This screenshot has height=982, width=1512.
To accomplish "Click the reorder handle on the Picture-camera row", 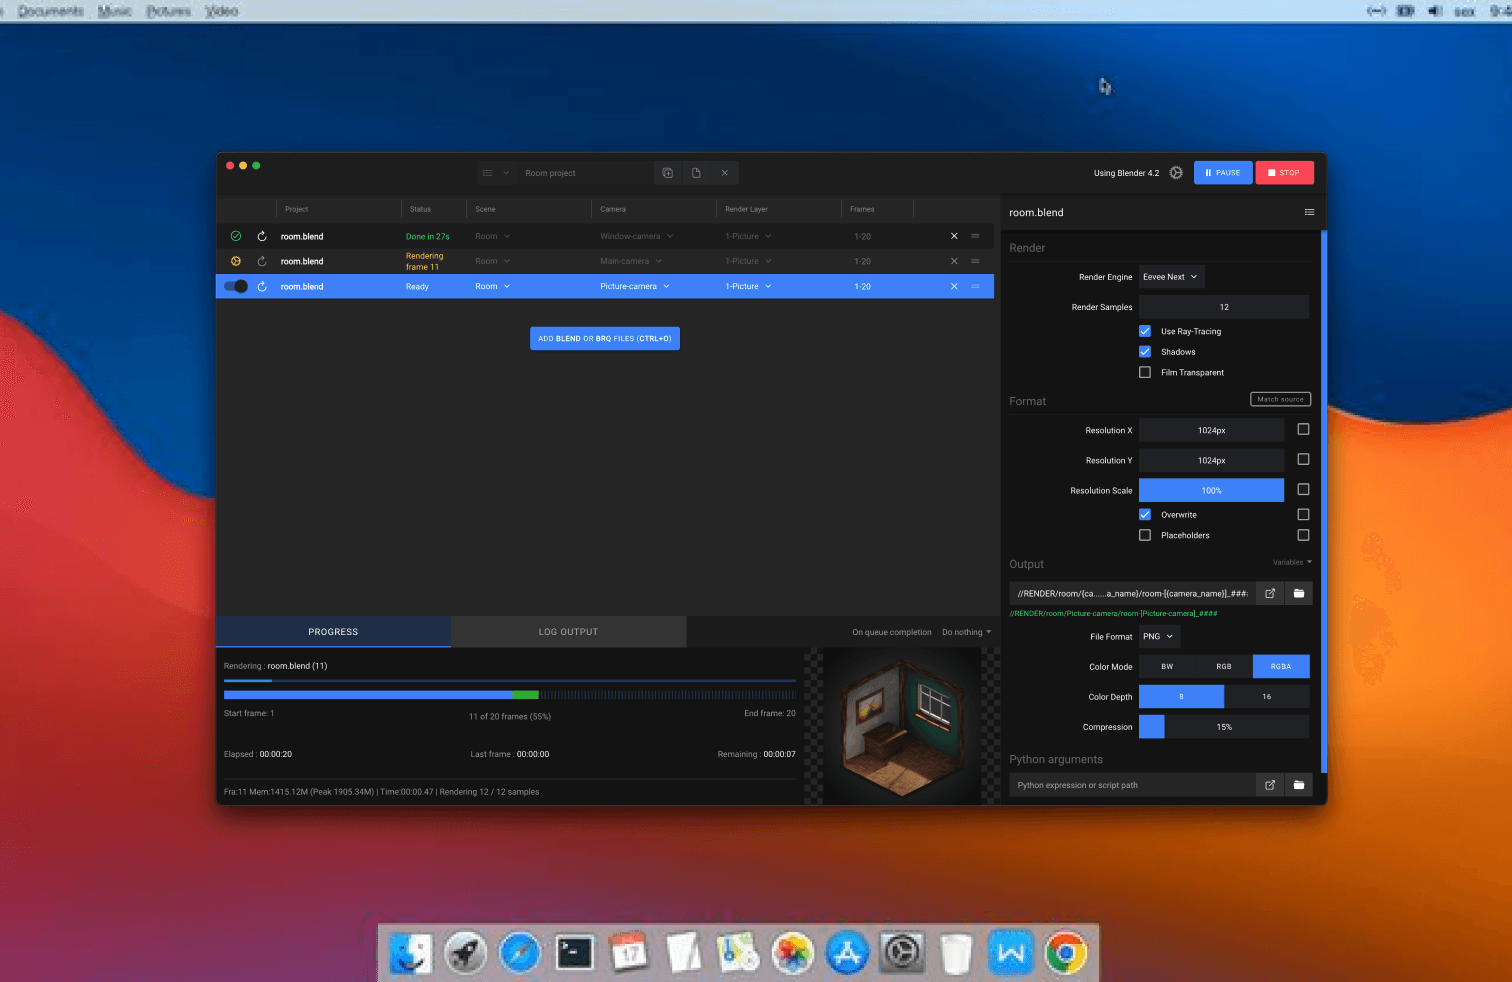I will (x=975, y=286).
